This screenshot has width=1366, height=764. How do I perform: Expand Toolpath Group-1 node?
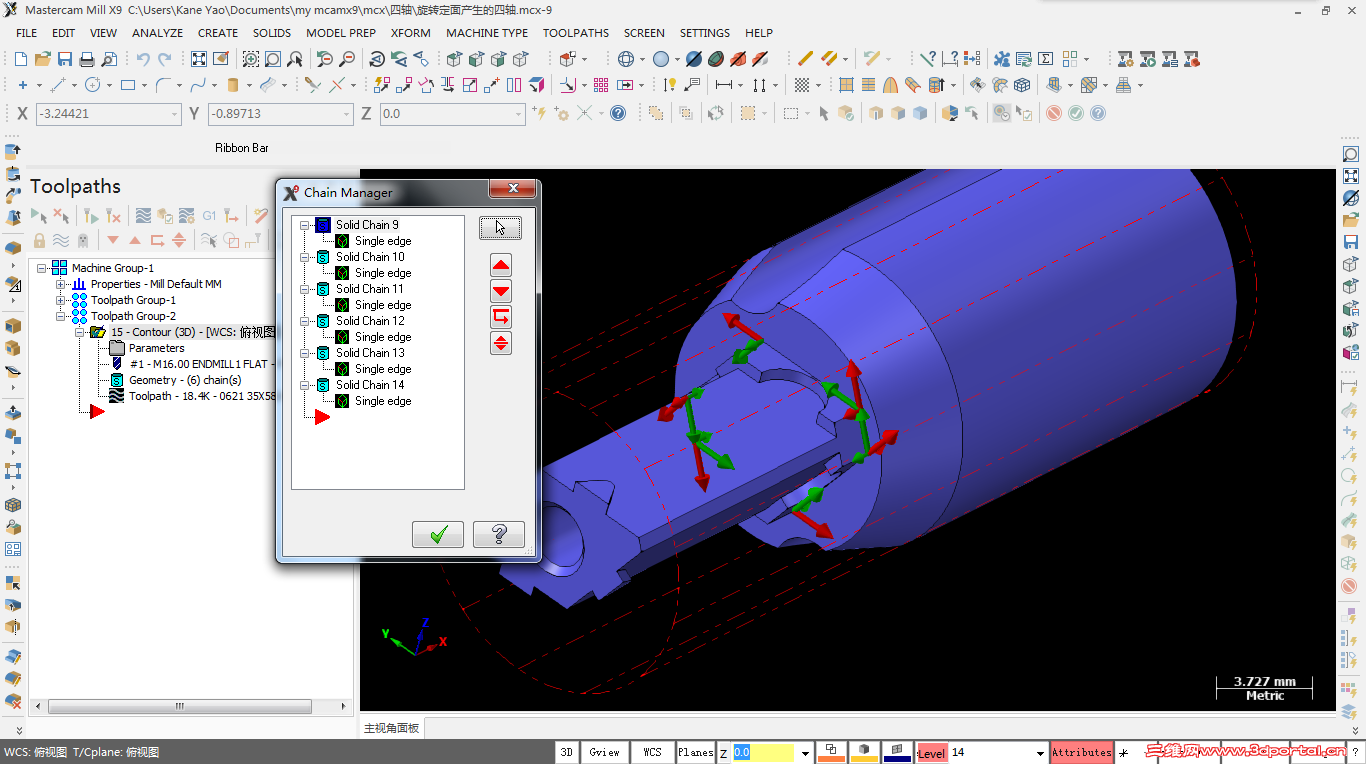61,300
